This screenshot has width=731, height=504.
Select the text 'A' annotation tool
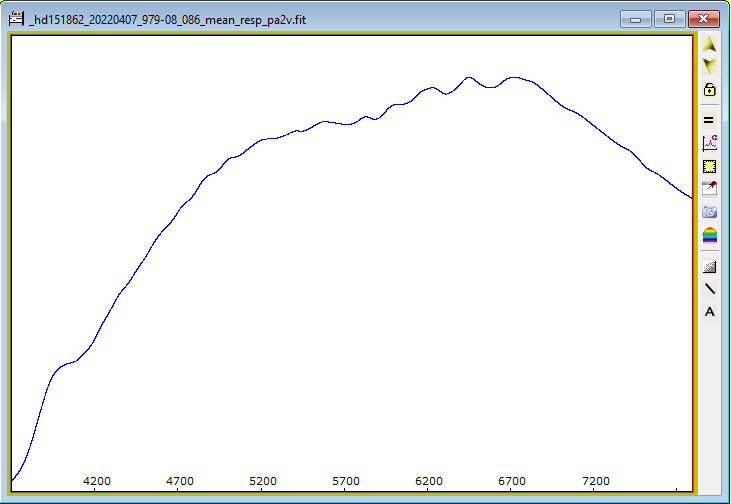(710, 312)
